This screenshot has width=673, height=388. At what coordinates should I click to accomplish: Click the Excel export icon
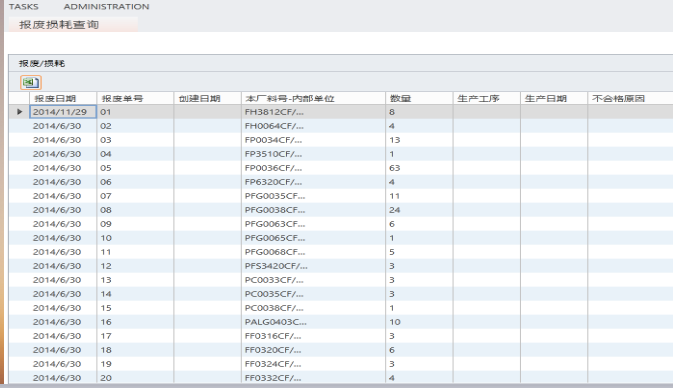click(30, 82)
